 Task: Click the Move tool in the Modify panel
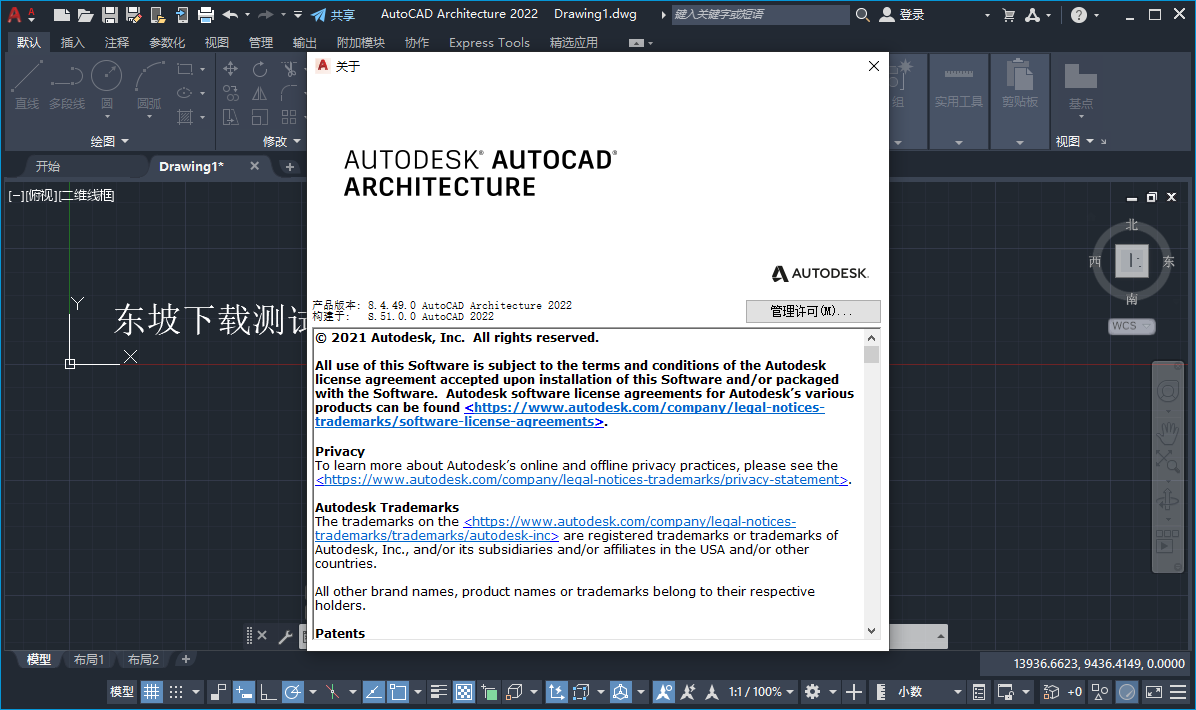[229, 69]
